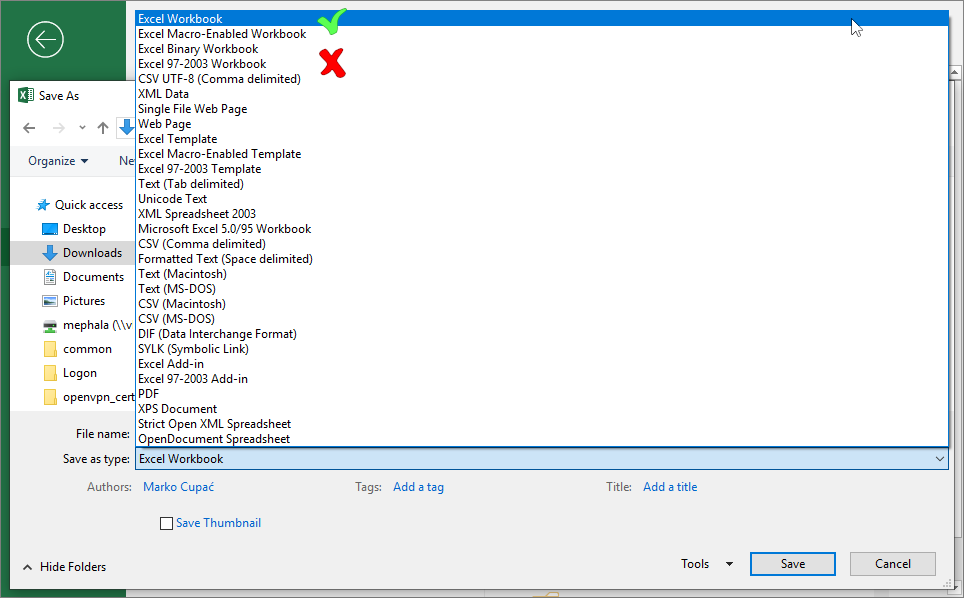Click the Save button

click(792, 564)
